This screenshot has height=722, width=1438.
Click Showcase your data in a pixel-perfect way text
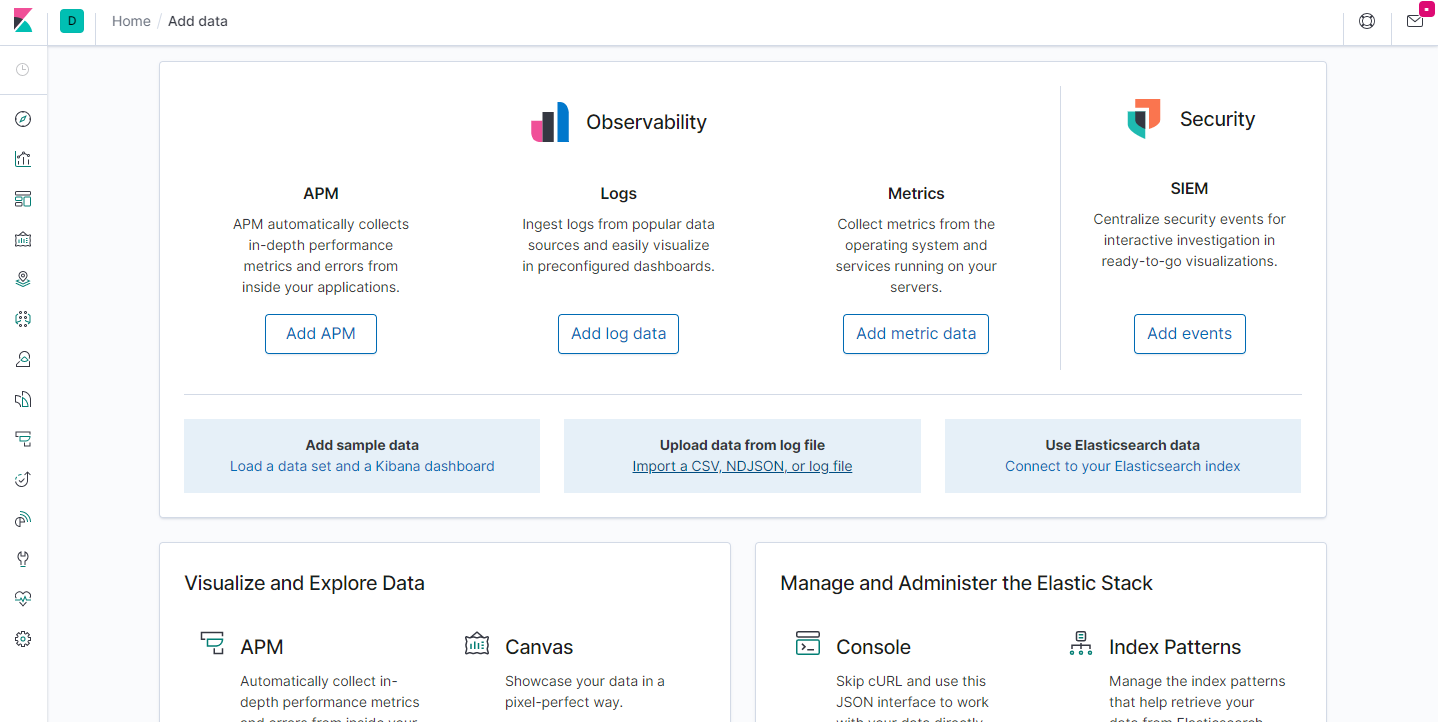585,692
